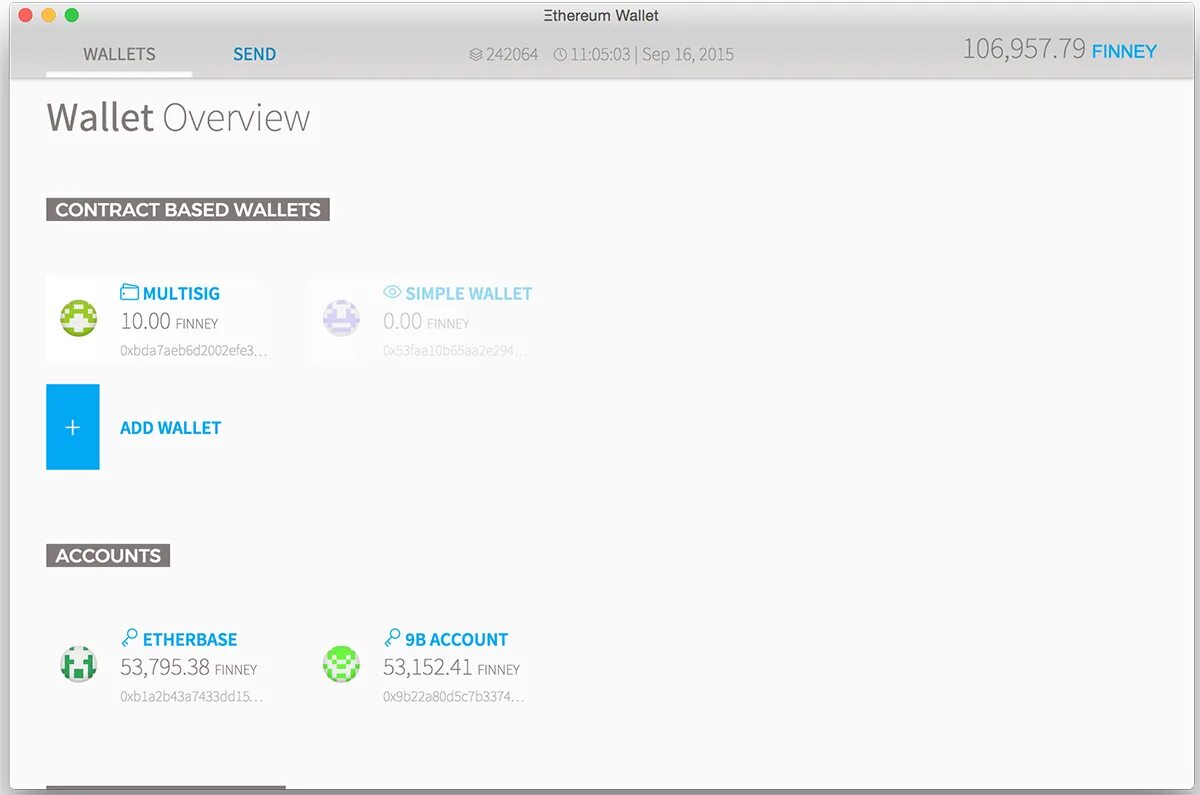Click address 0xbda7aeb6d2002efe3...
Screen dimensions: 1200x795
194,351
